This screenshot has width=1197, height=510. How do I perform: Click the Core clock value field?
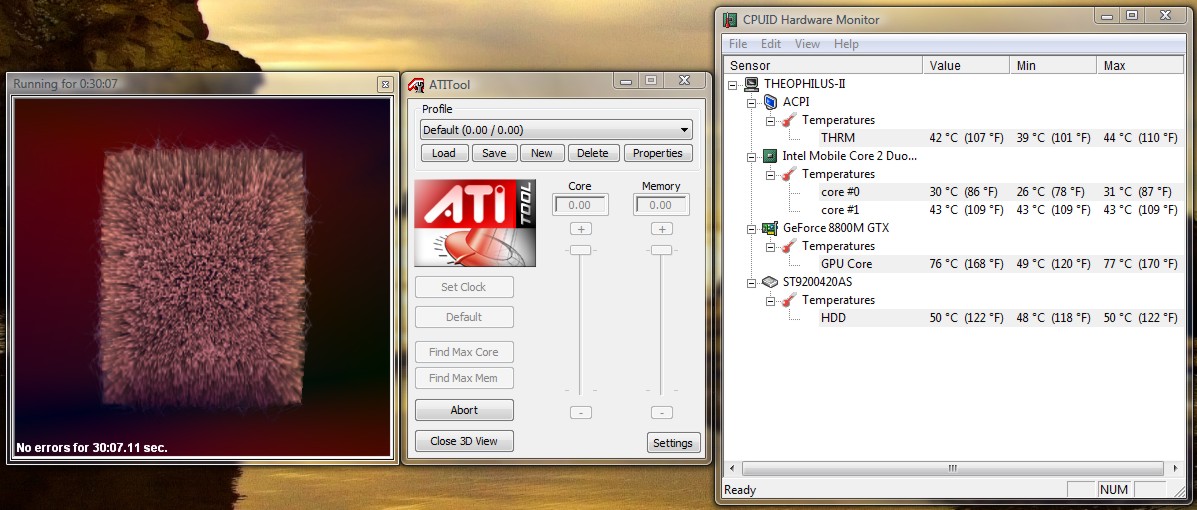pos(580,205)
